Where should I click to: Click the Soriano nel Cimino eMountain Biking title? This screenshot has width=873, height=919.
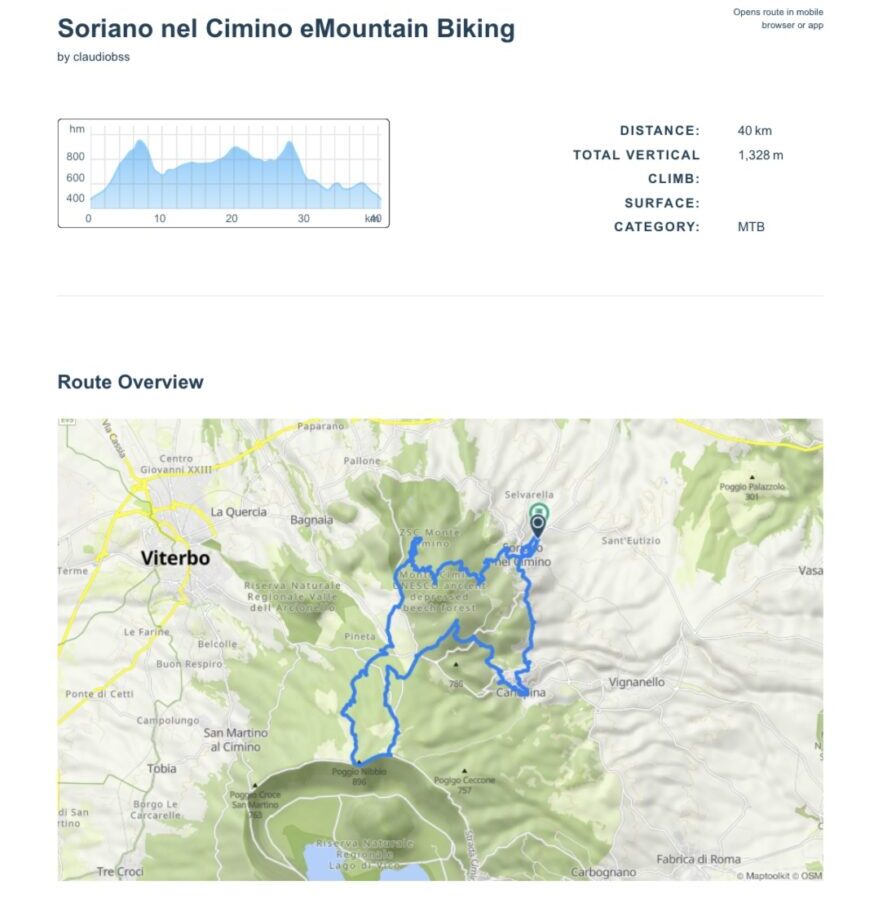coord(286,28)
